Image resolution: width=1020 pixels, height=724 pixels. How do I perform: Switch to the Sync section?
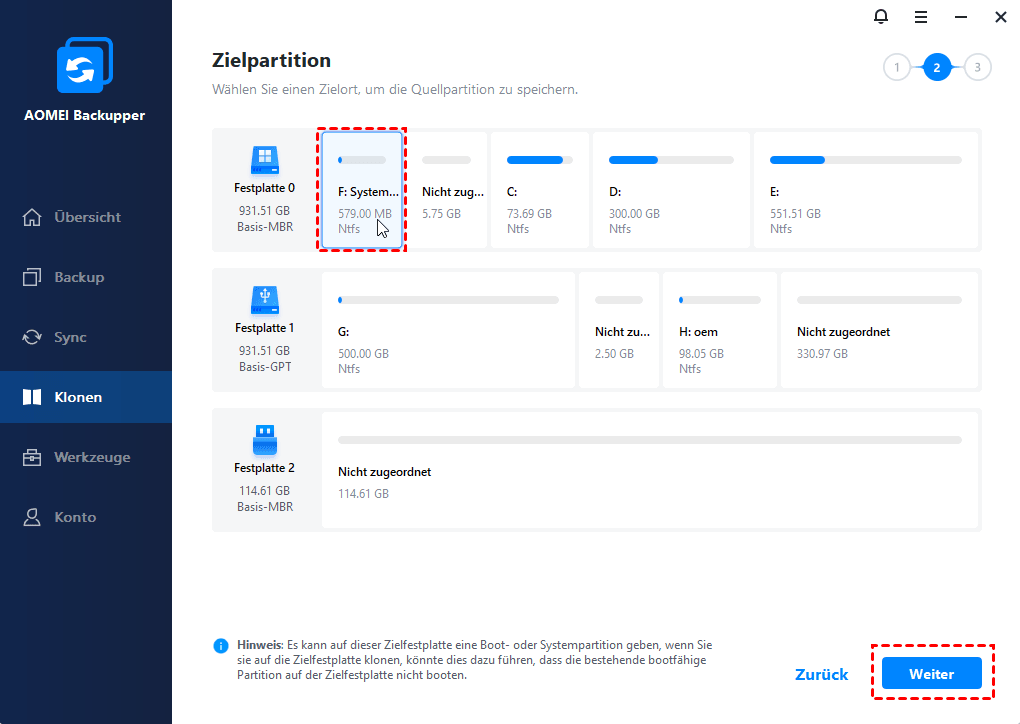70,337
